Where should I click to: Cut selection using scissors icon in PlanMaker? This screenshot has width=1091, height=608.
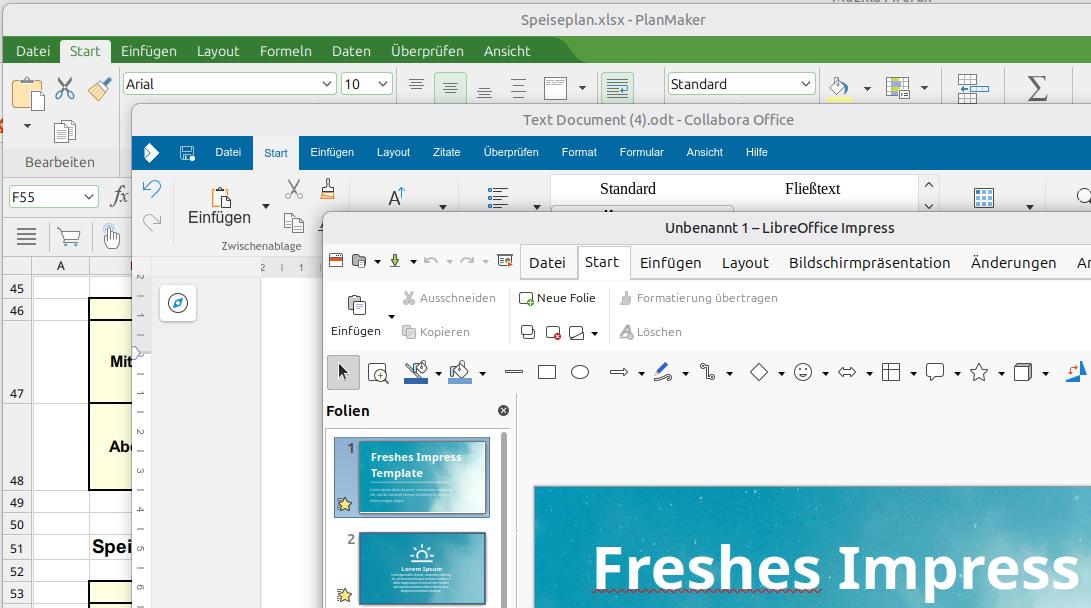[63, 89]
